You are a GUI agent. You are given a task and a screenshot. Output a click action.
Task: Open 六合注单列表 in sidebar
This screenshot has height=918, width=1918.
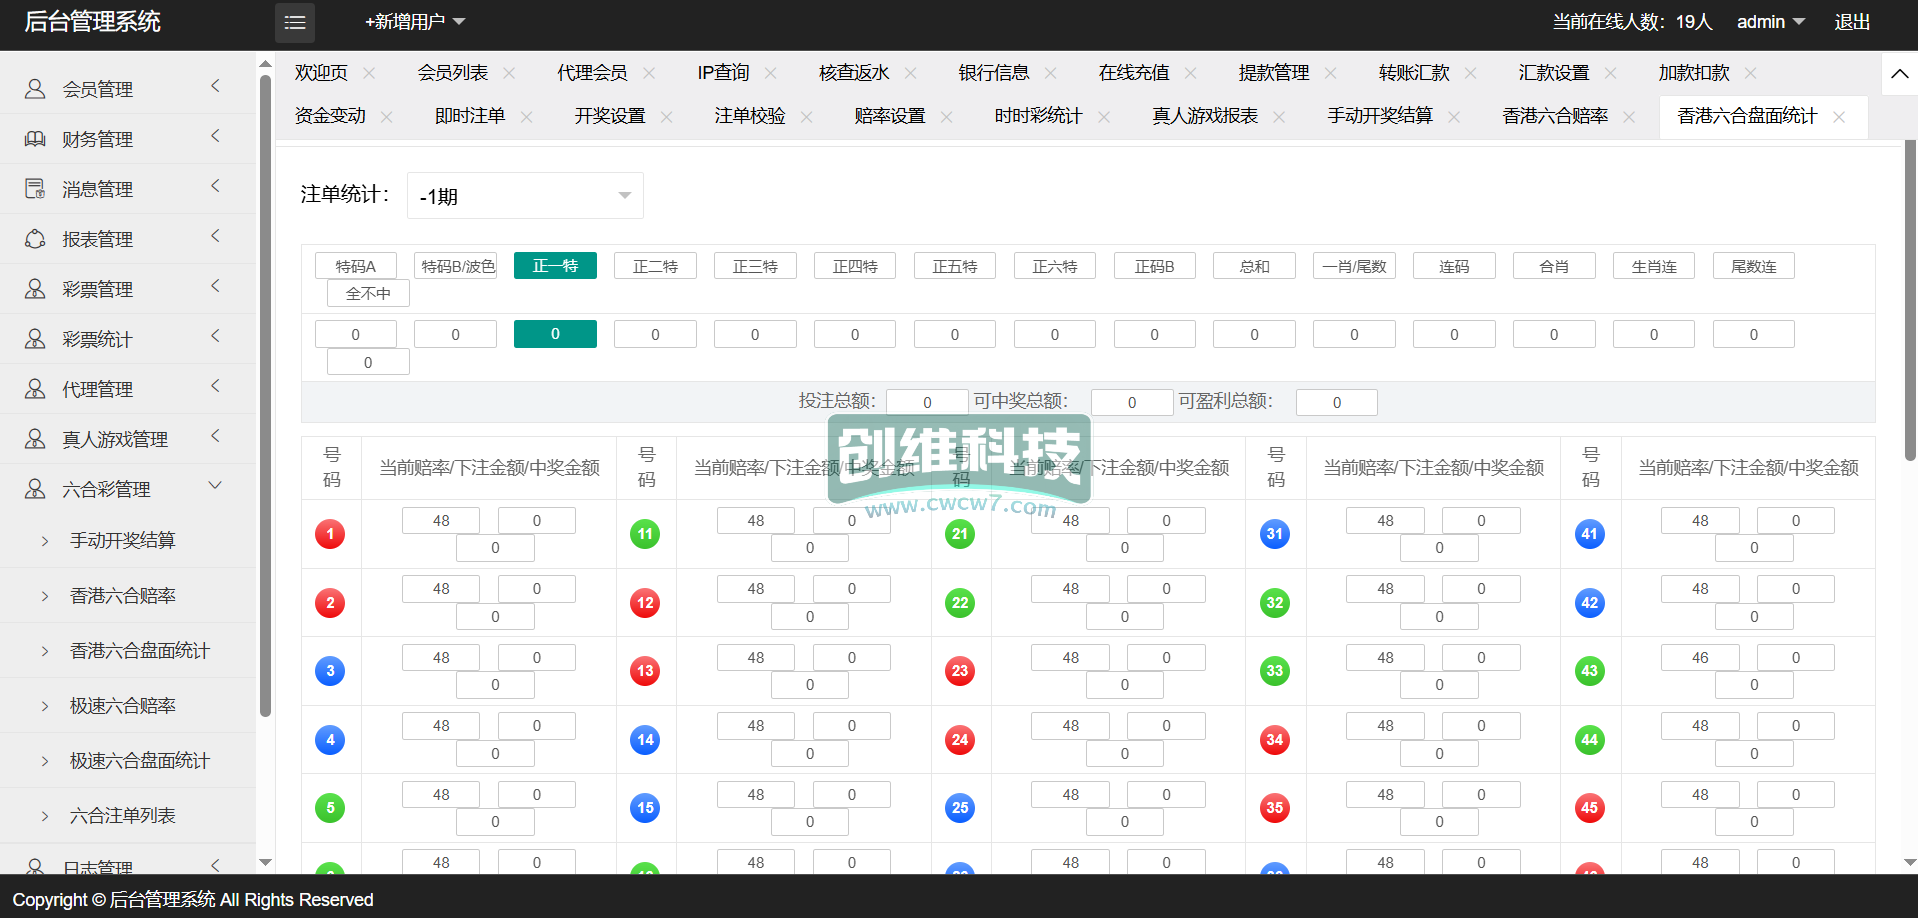coord(123,816)
